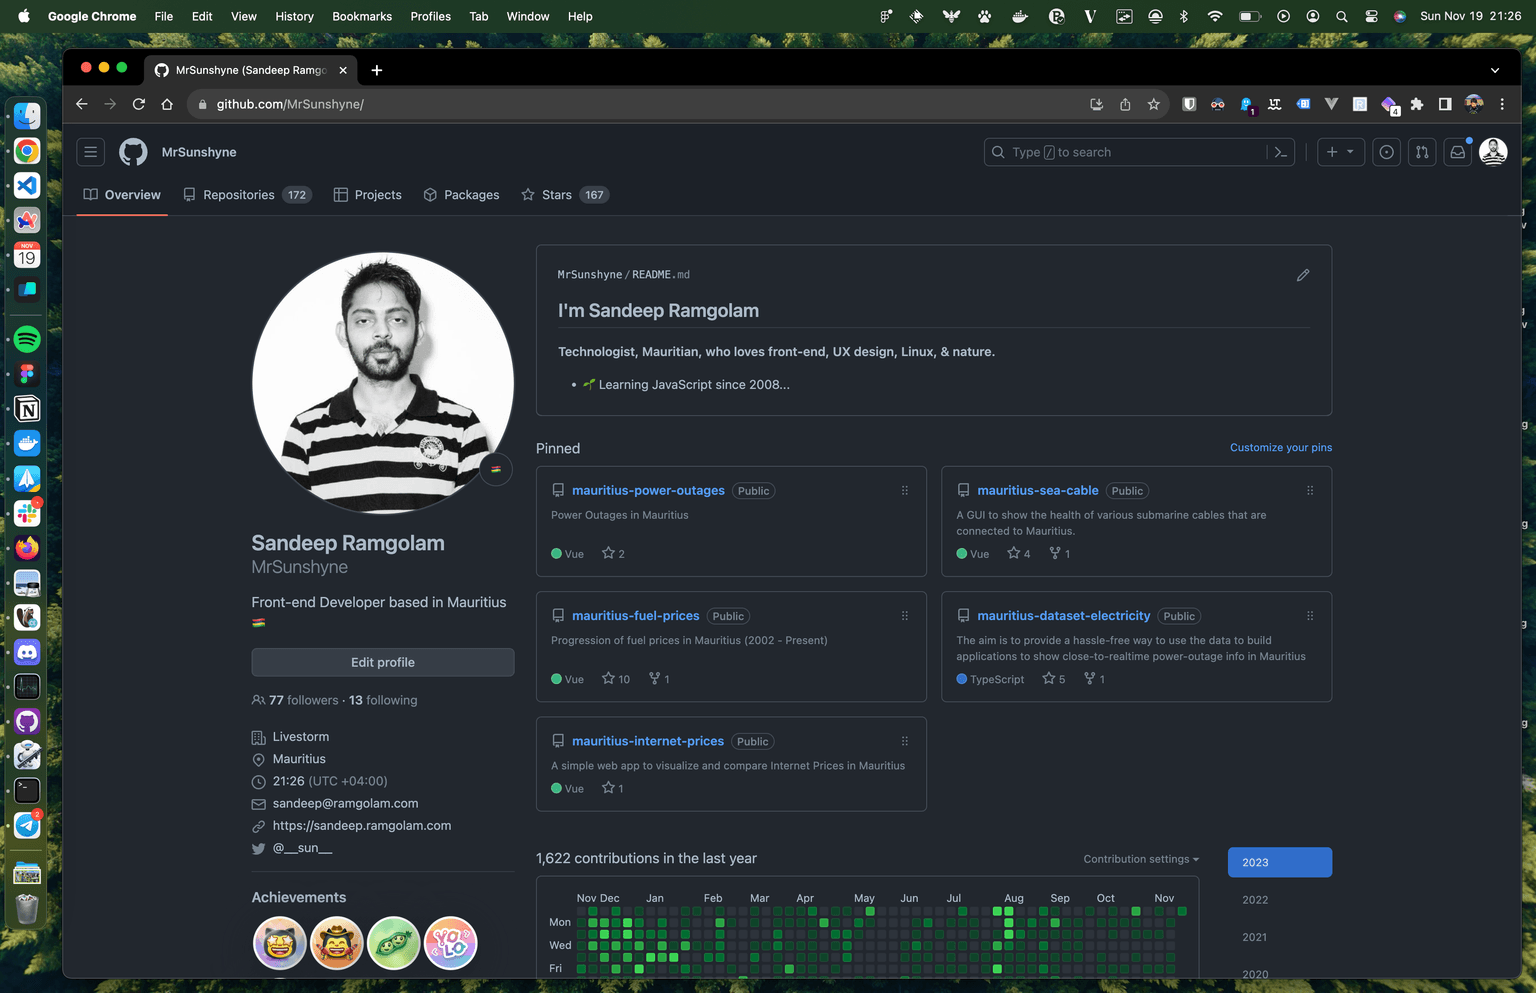
Task: Open the Profiles menu in menu bar
Action: tap(430, 16)
